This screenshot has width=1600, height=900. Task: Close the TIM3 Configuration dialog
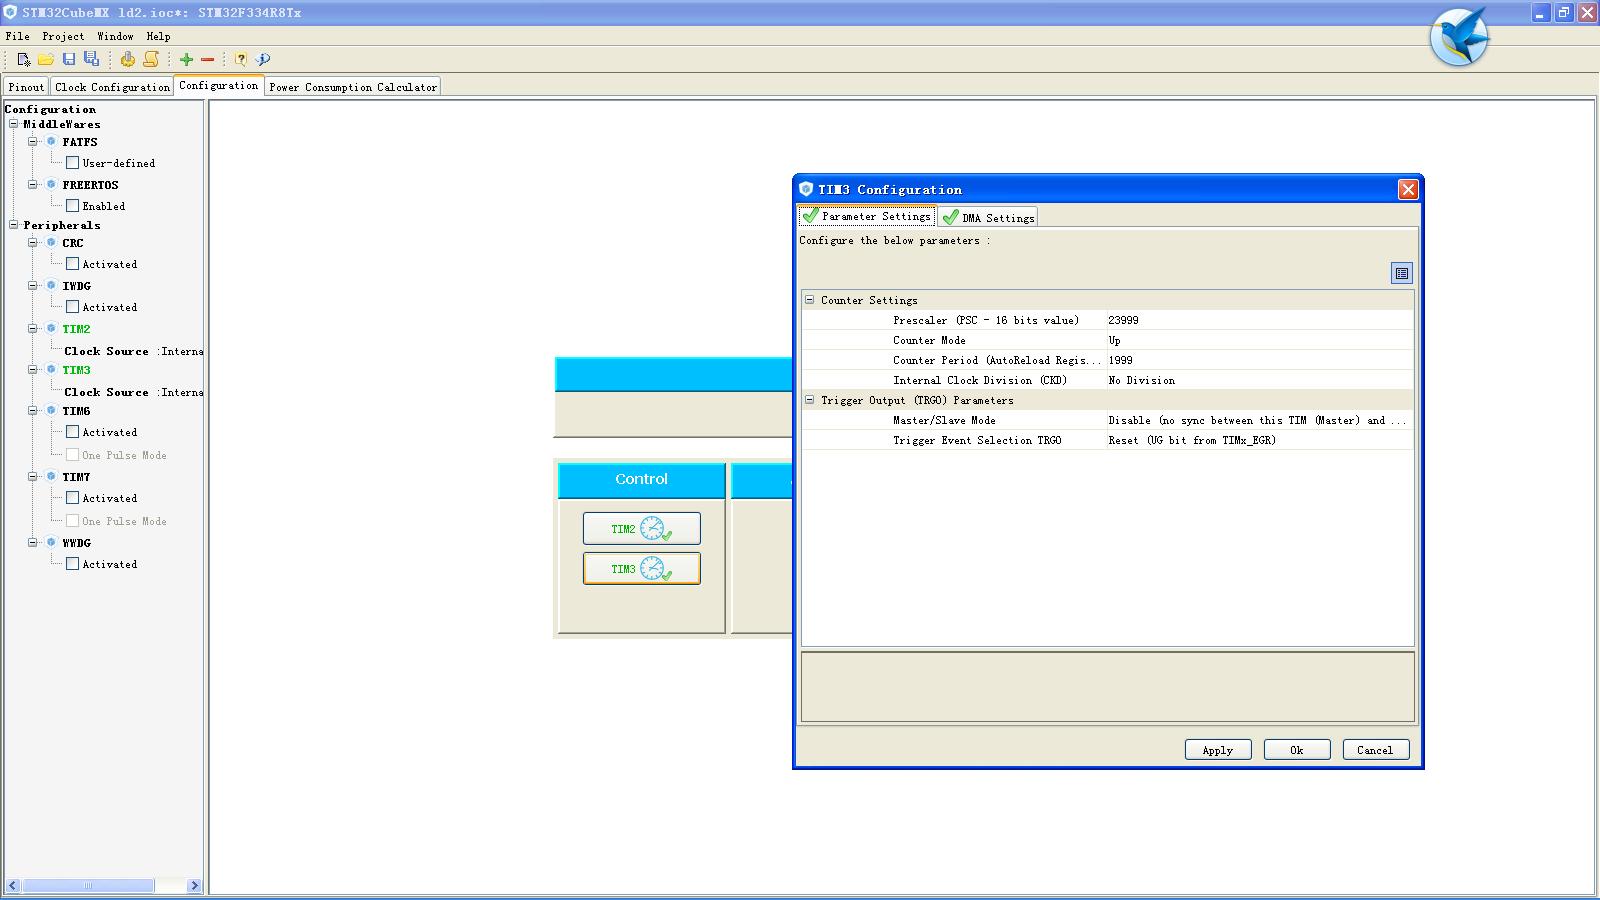[x=1408, y=189]
